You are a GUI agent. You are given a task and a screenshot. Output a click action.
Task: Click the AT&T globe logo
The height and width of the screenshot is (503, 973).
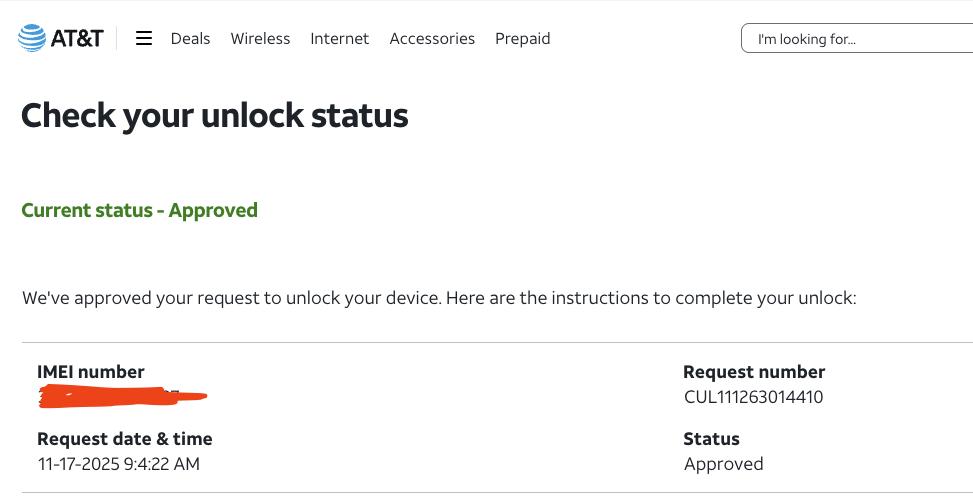pos(32,39)
